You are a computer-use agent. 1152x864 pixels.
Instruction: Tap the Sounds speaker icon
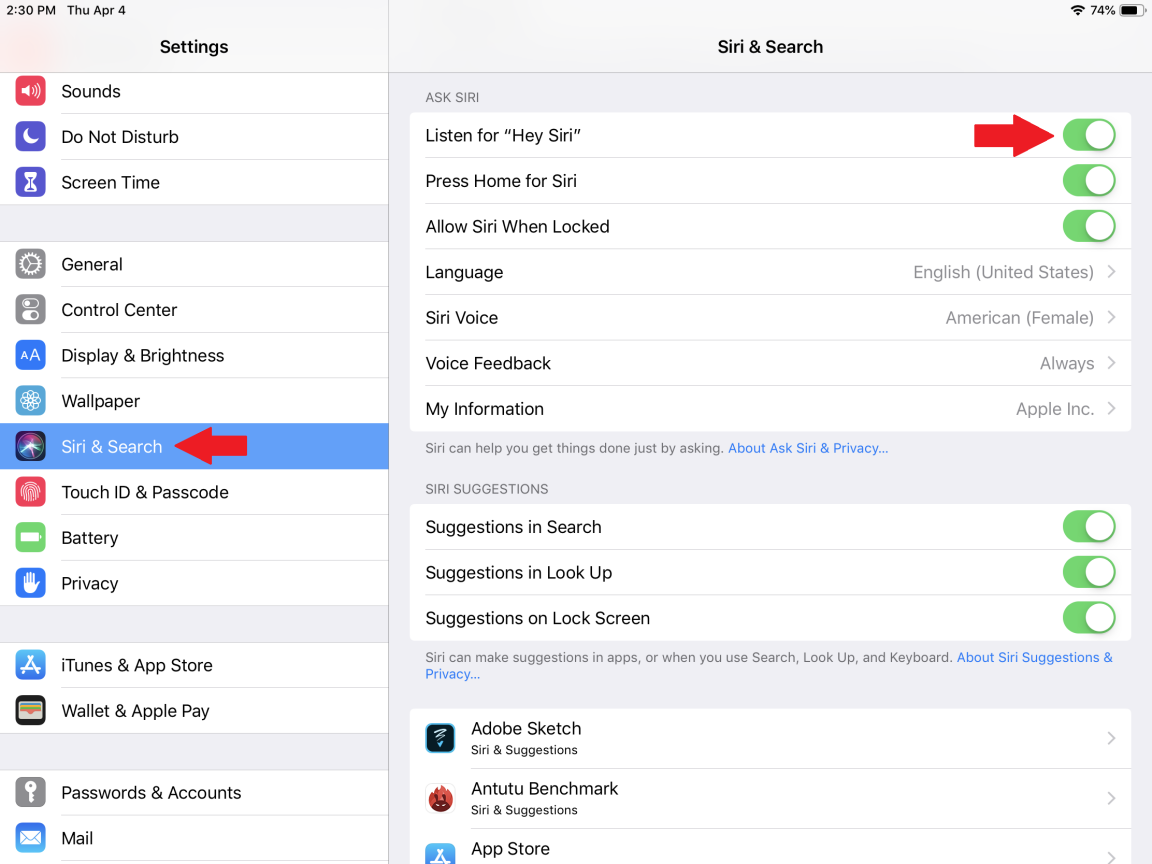coord(31,91)
